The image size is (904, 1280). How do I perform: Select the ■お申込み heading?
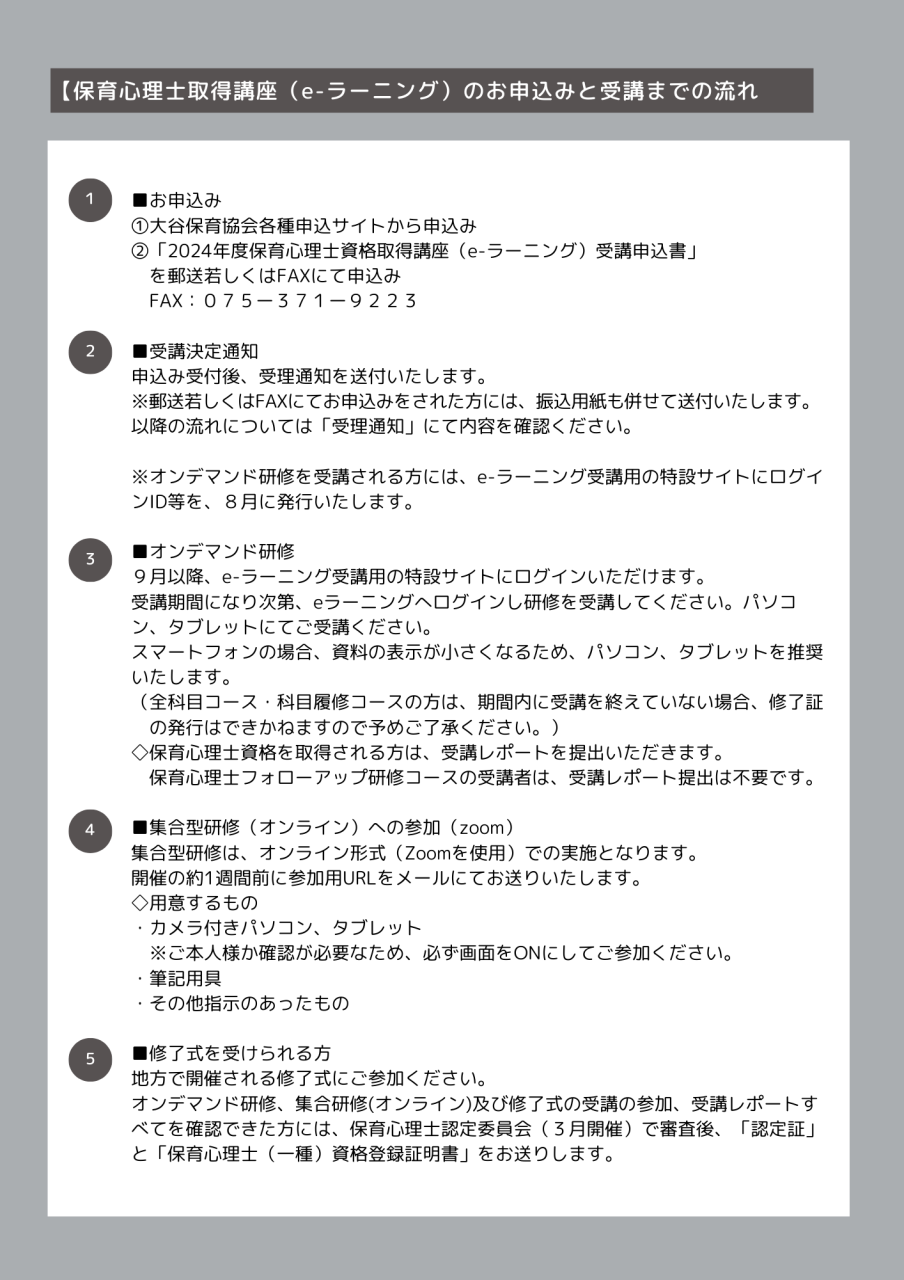point(176,200)
